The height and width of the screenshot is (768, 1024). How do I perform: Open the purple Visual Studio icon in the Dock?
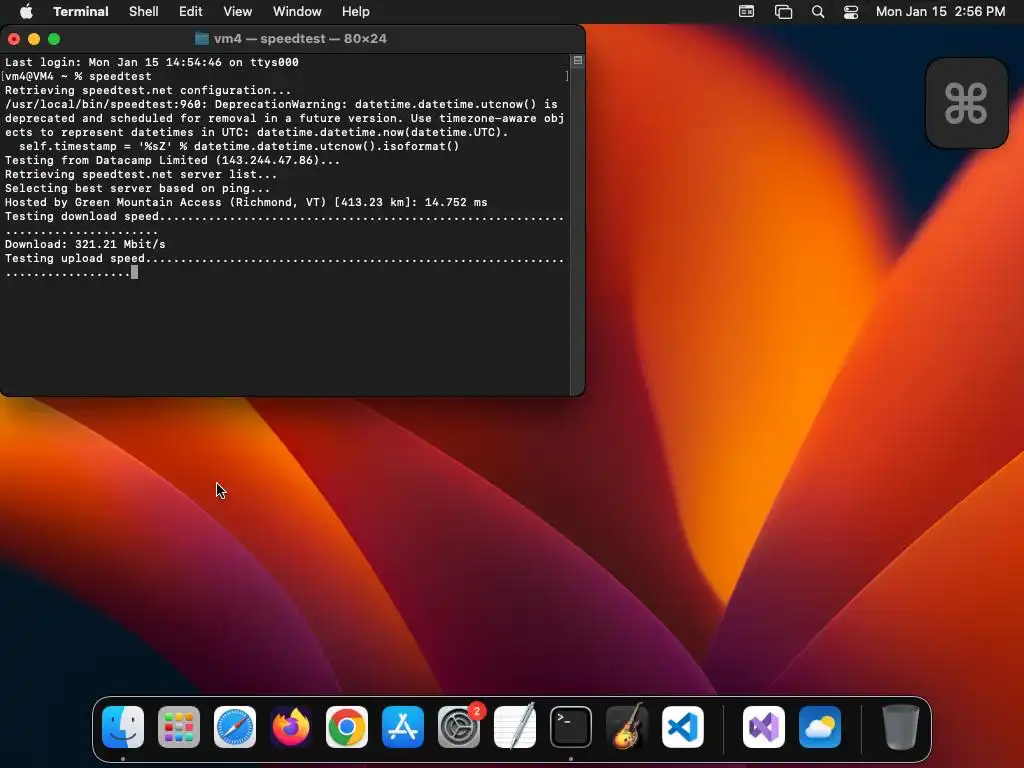764,727
